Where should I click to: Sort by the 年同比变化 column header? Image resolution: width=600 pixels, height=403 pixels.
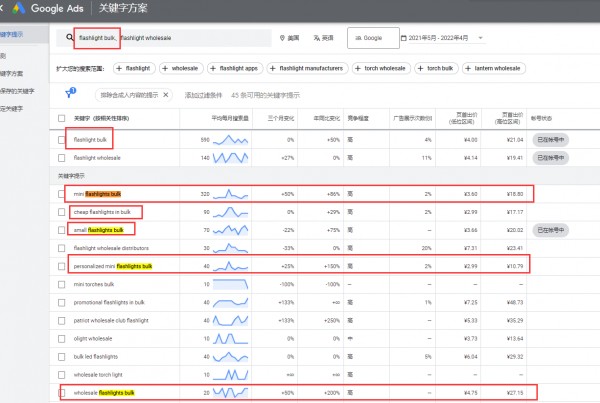click(x=326, y=118)
